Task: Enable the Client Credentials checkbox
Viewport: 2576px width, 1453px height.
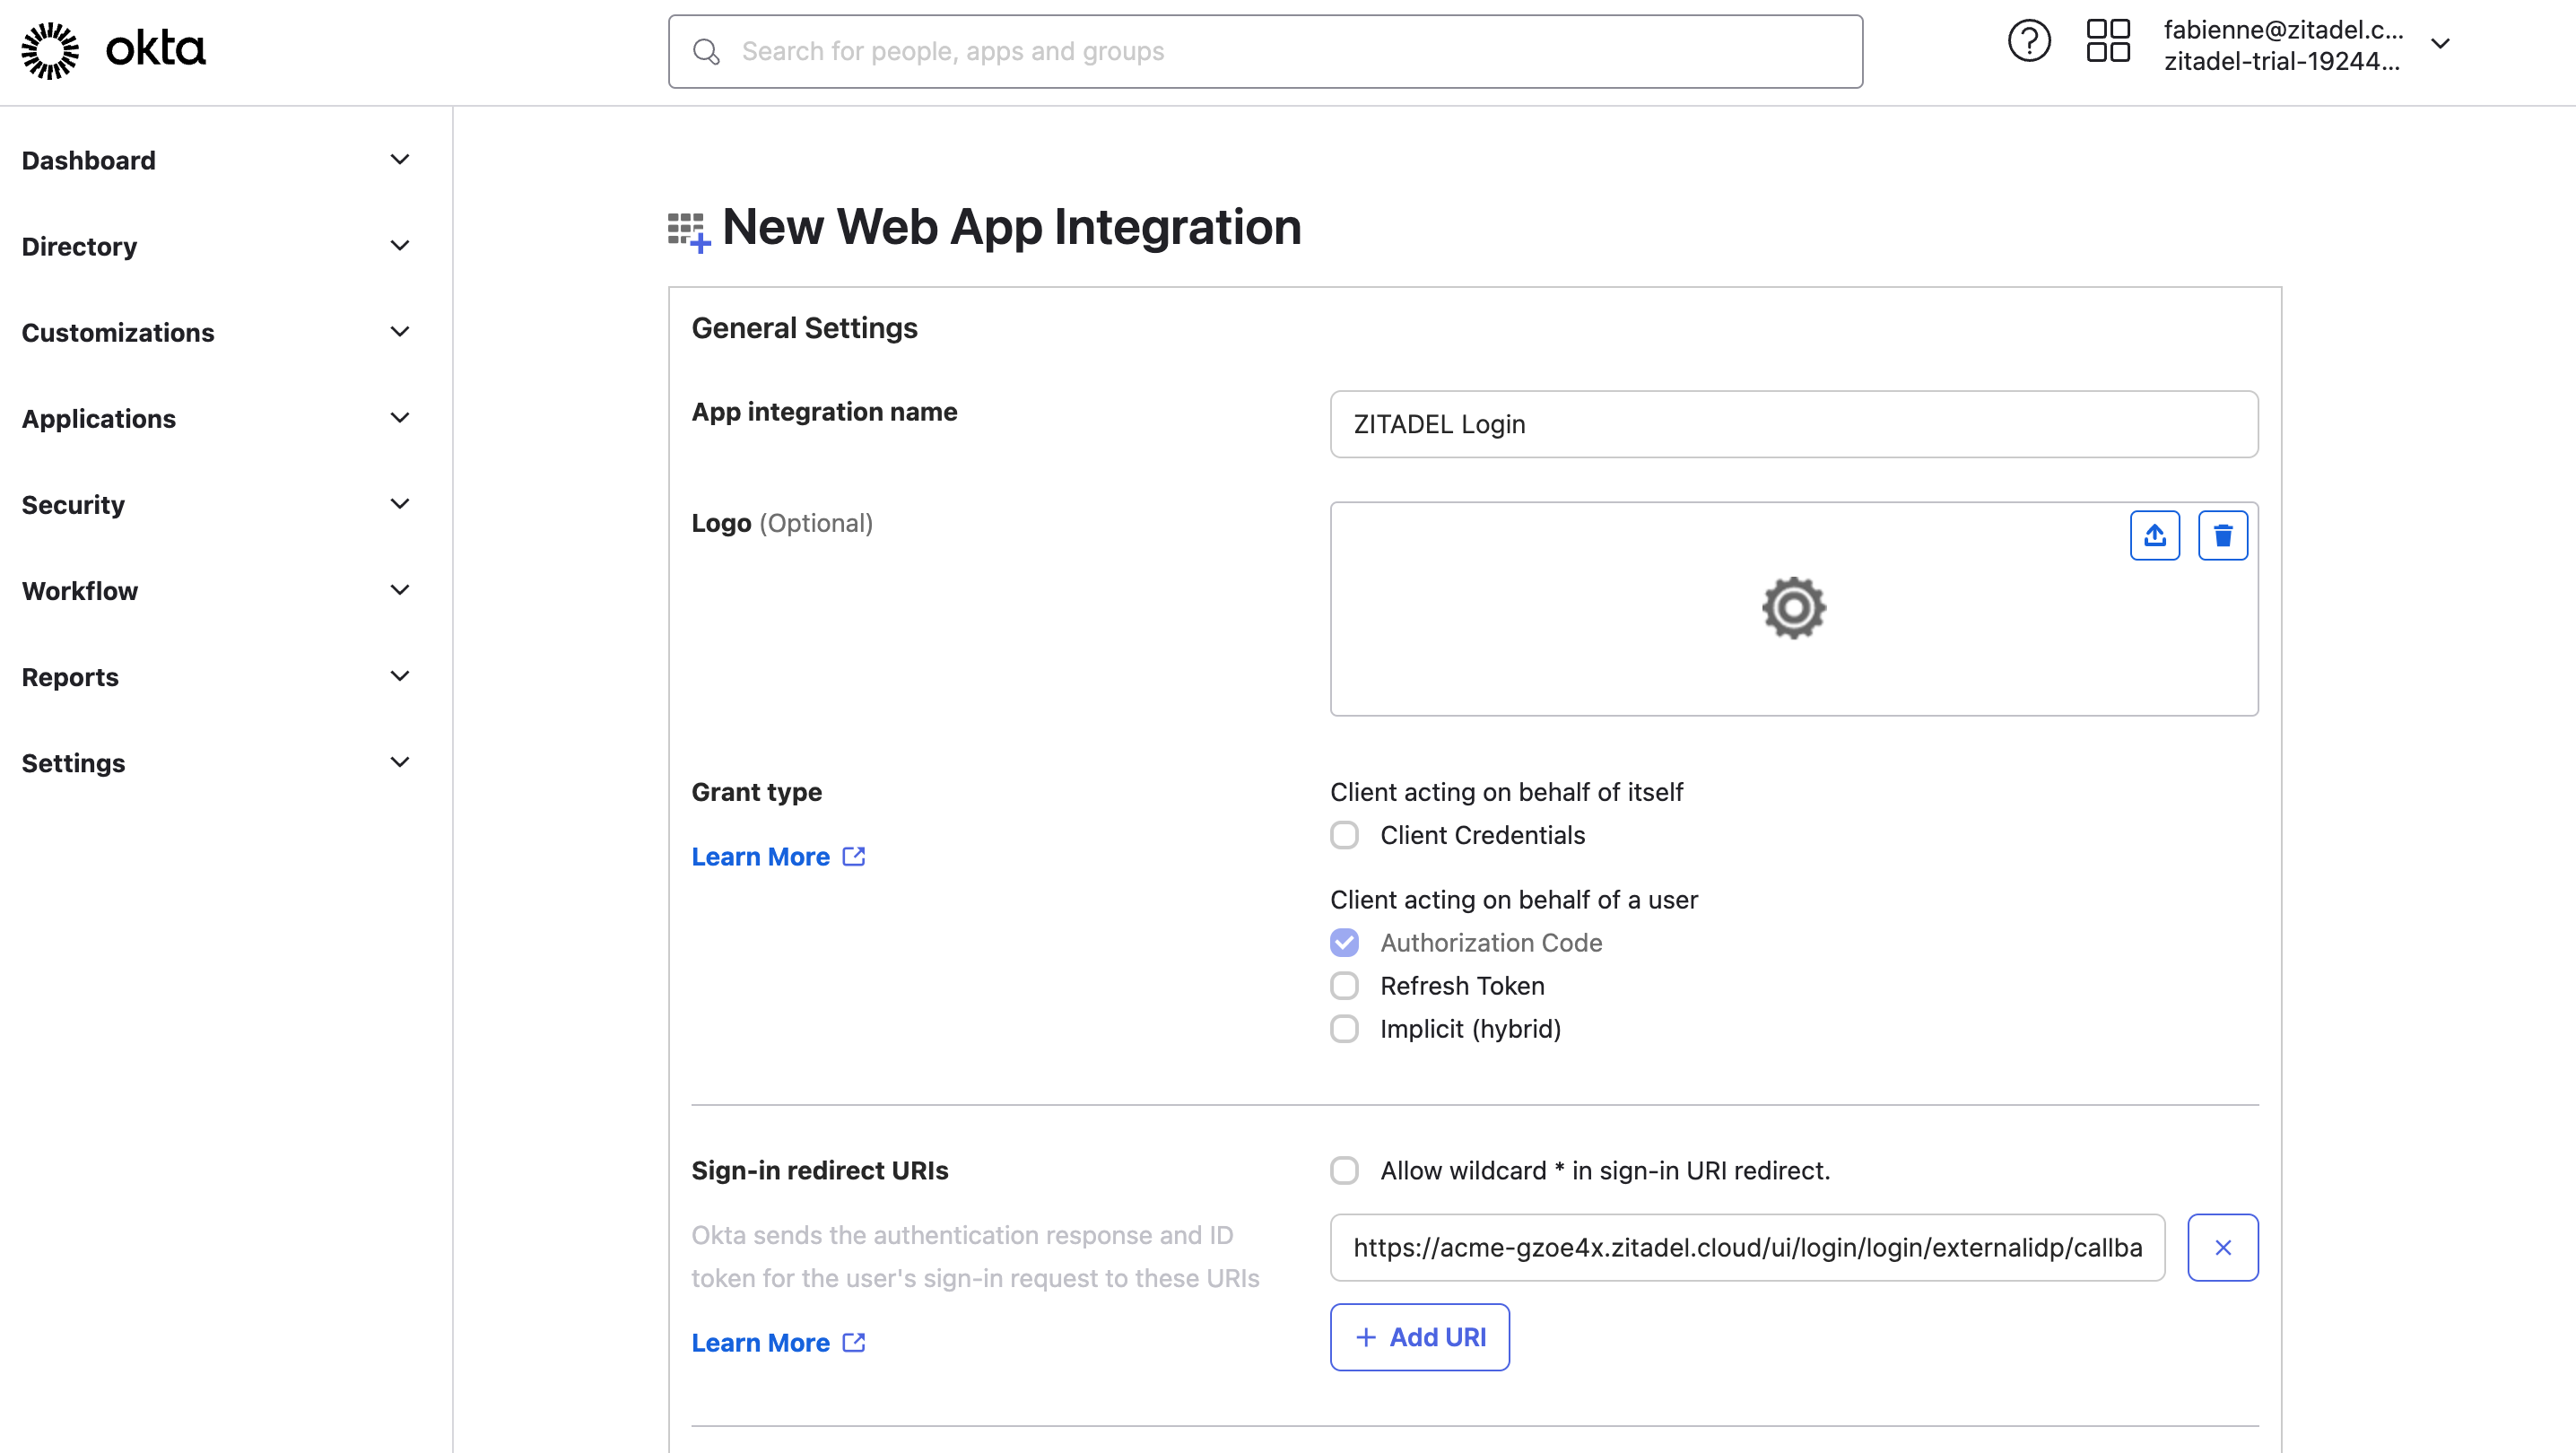Action: point(1345,833)
